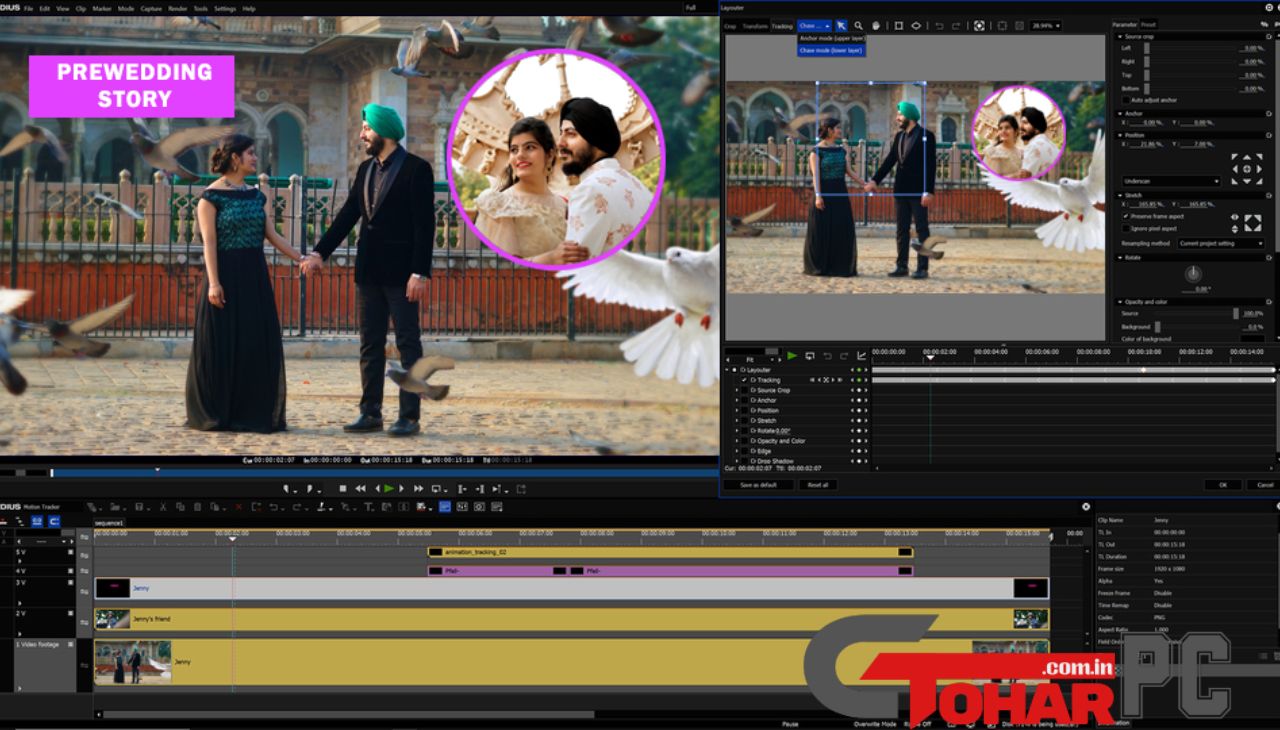Click the highlighted blue toggle icon in timeline toolbar
Screen dimensions: 1280x730
tap(445, 507)
